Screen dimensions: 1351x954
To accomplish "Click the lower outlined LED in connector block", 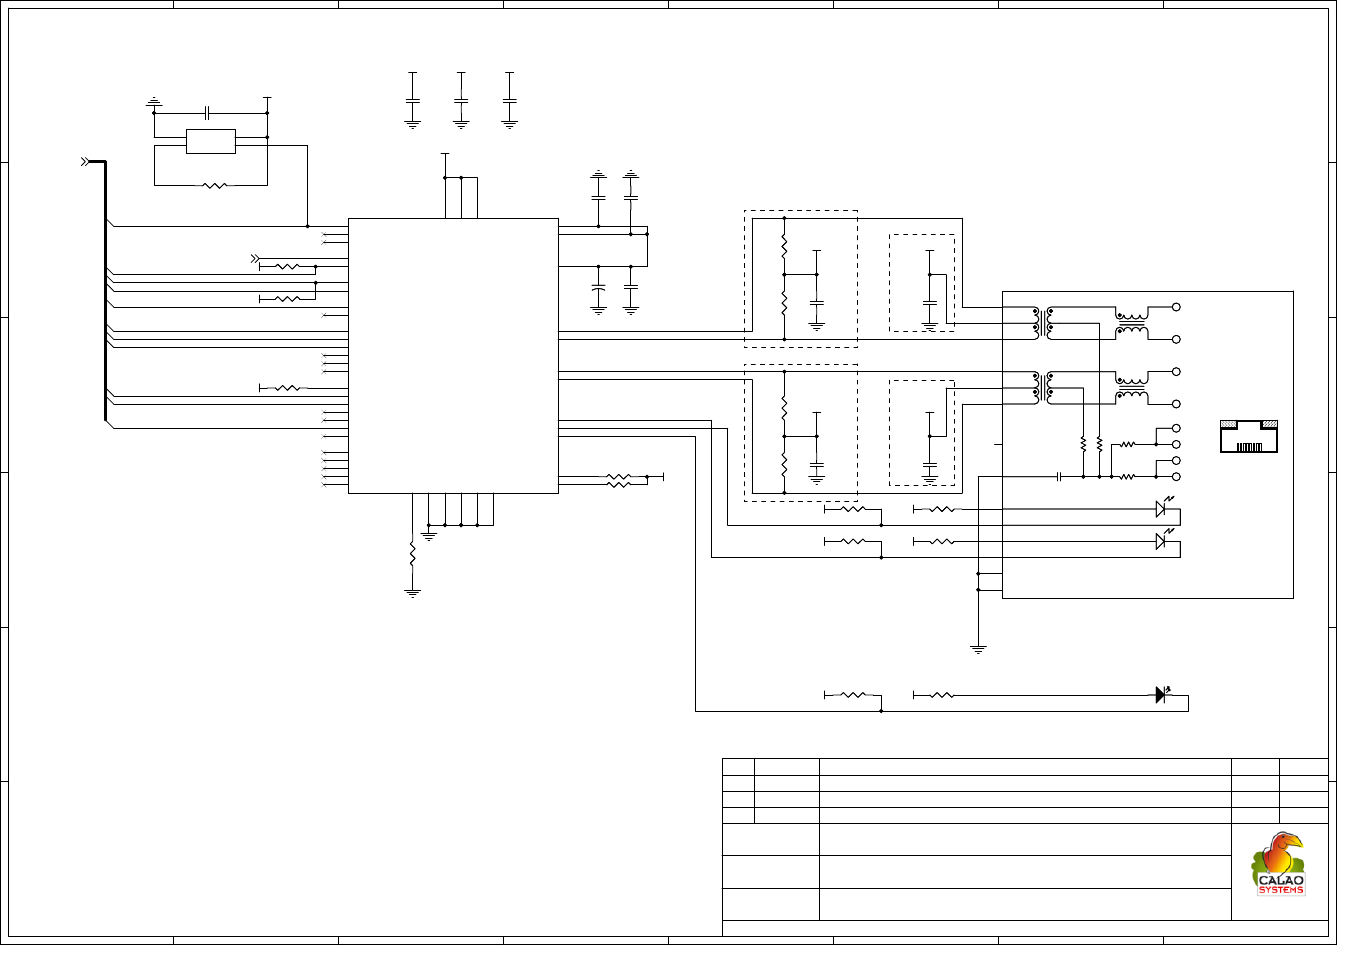I will [1162, 541].
